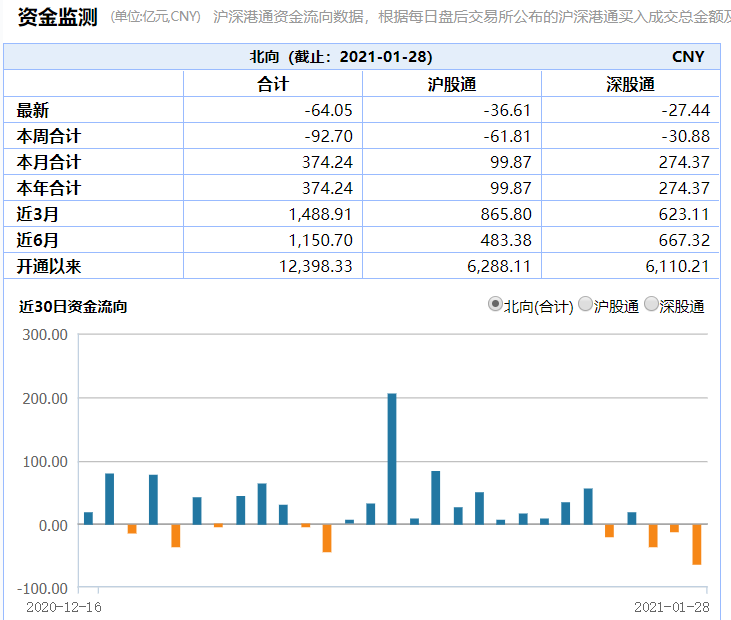Click the 深股通 column header in table
Image resolution: width=731 pixels, height=620 pixels.
pyautogui.click(x=630, y=84)
